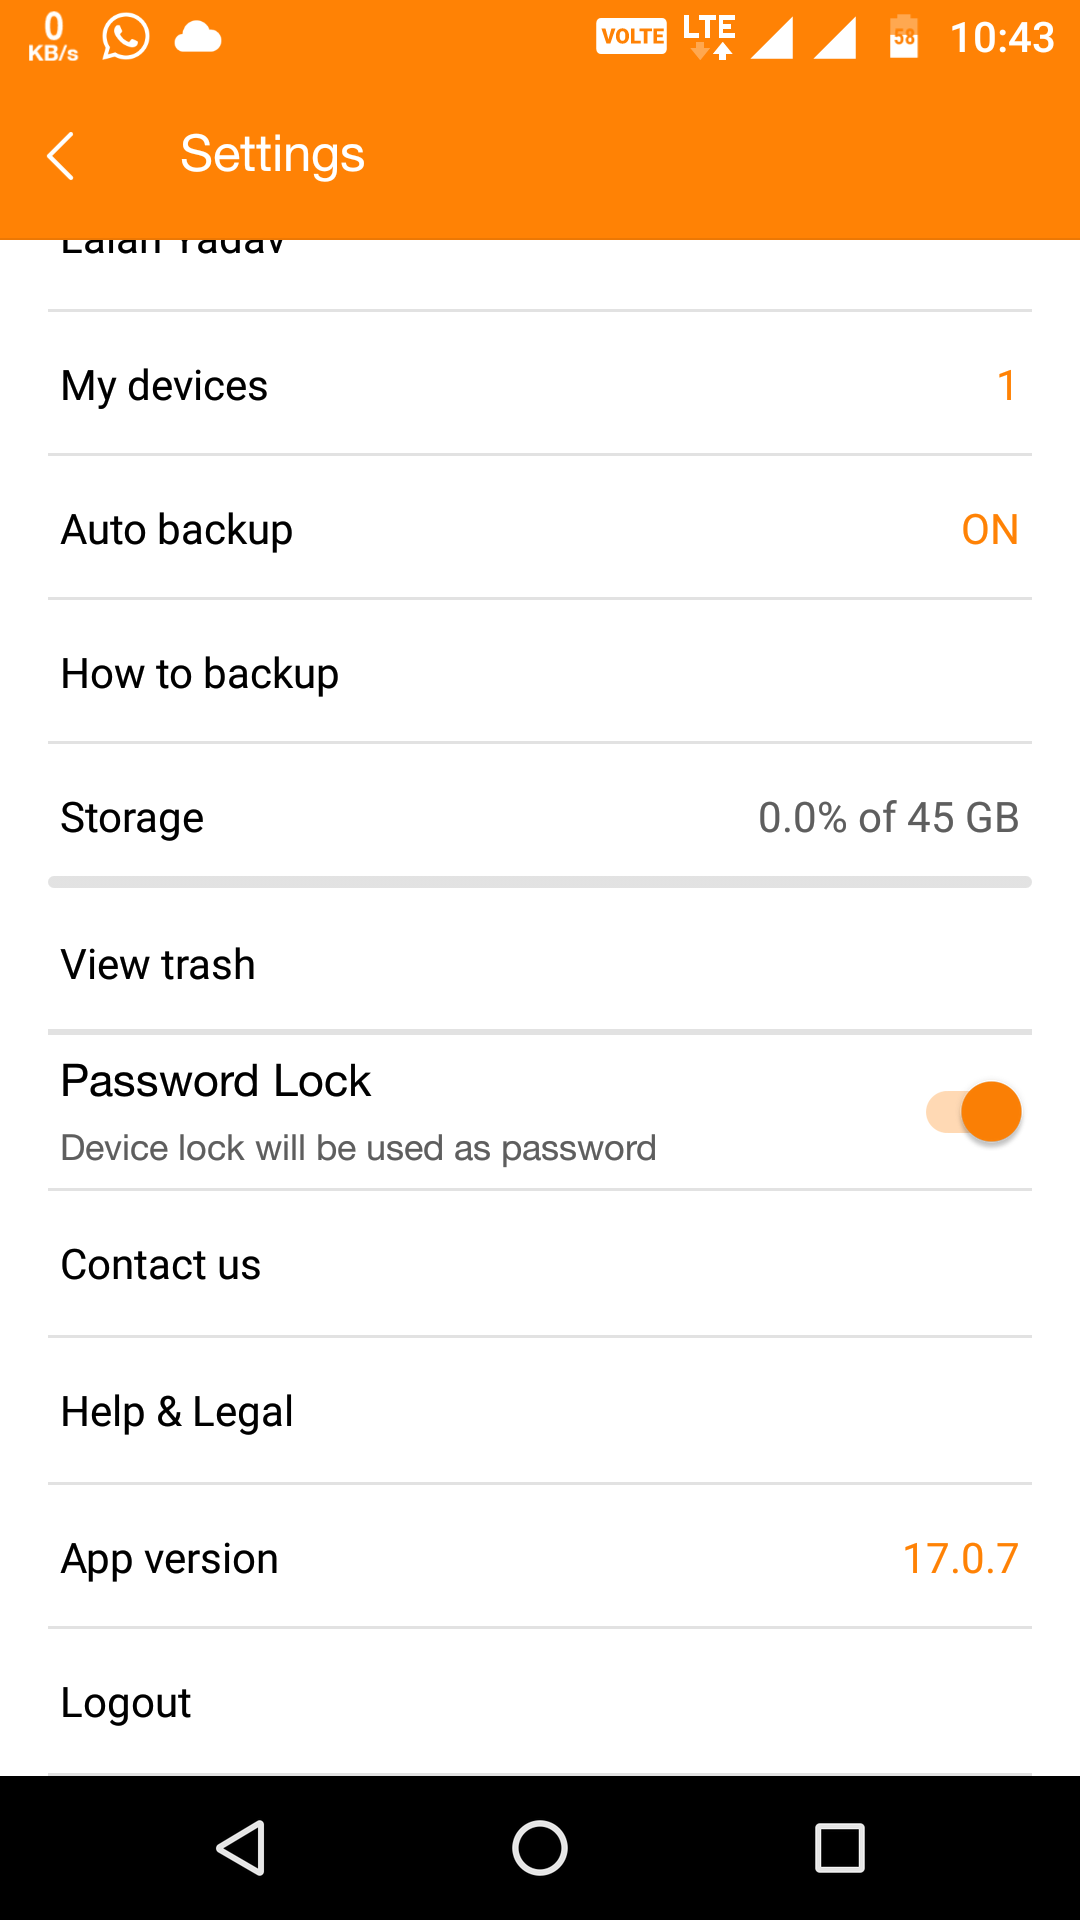1080x1920 pixels.
Task: Toggle the Password Lock switch
Action: point(973,1111)
